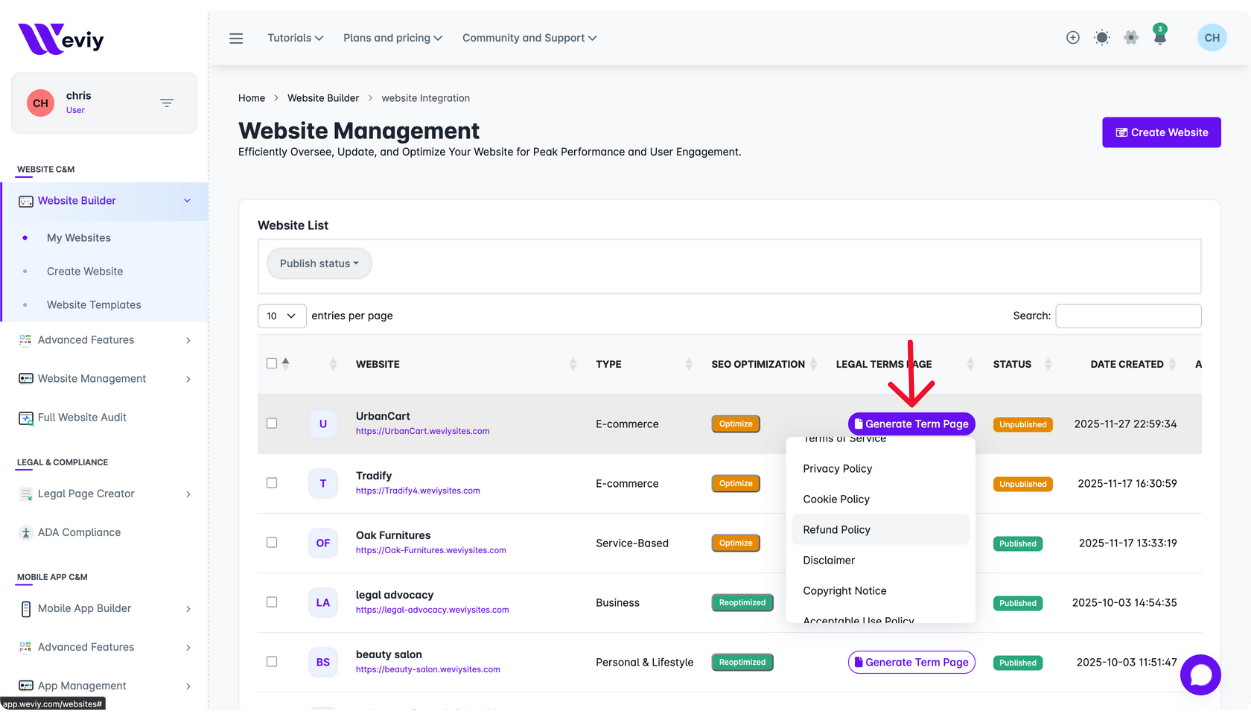Image resolution: width=1251 pixels, height=720 pixels.
Task: Toggle light/dark theme sun icon
Action: [x=1101, y=38]
